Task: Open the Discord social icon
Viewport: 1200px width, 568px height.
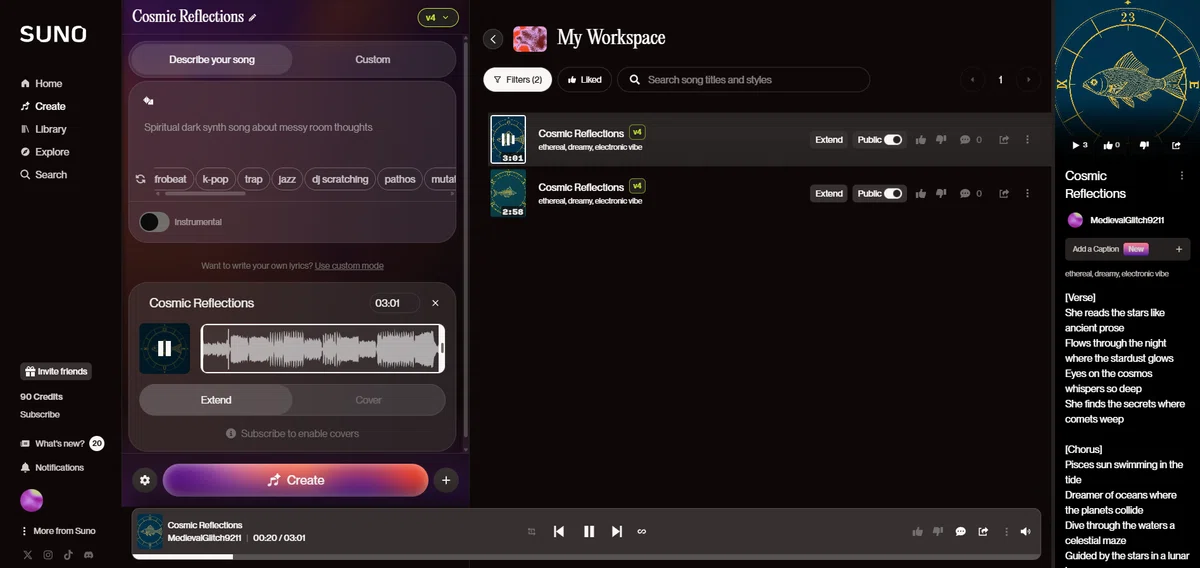Action: pos(89,554)
